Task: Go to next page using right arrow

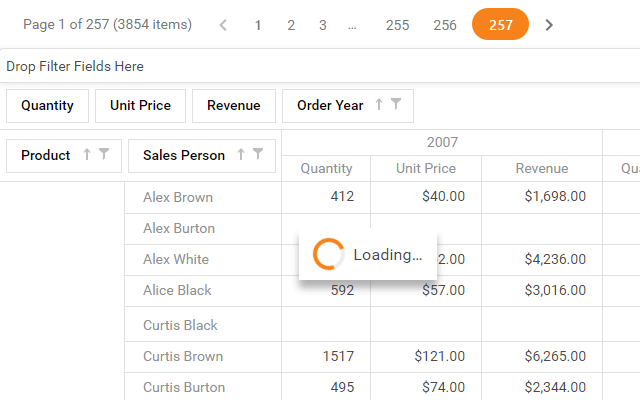Action: (x=549, y=25)
